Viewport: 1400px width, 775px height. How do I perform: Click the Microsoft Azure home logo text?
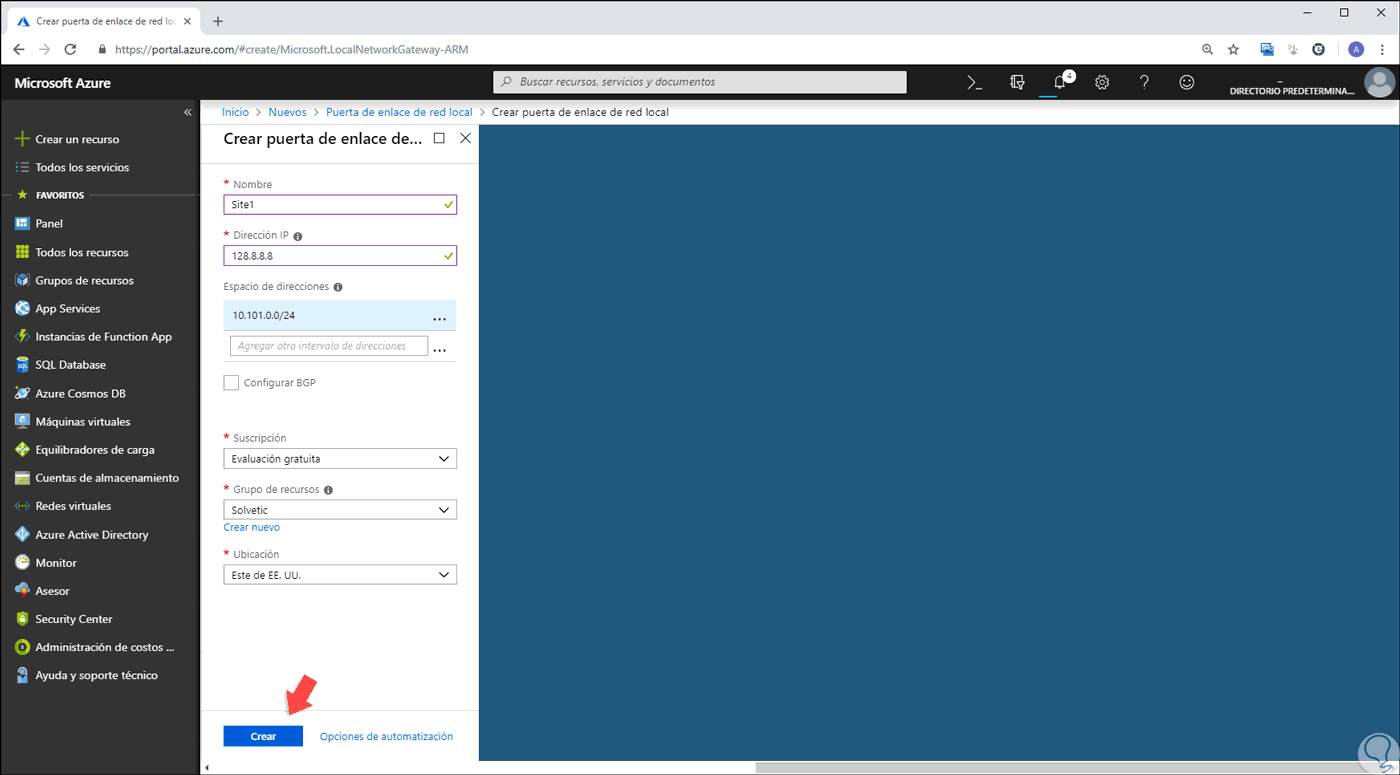[63, 83]
